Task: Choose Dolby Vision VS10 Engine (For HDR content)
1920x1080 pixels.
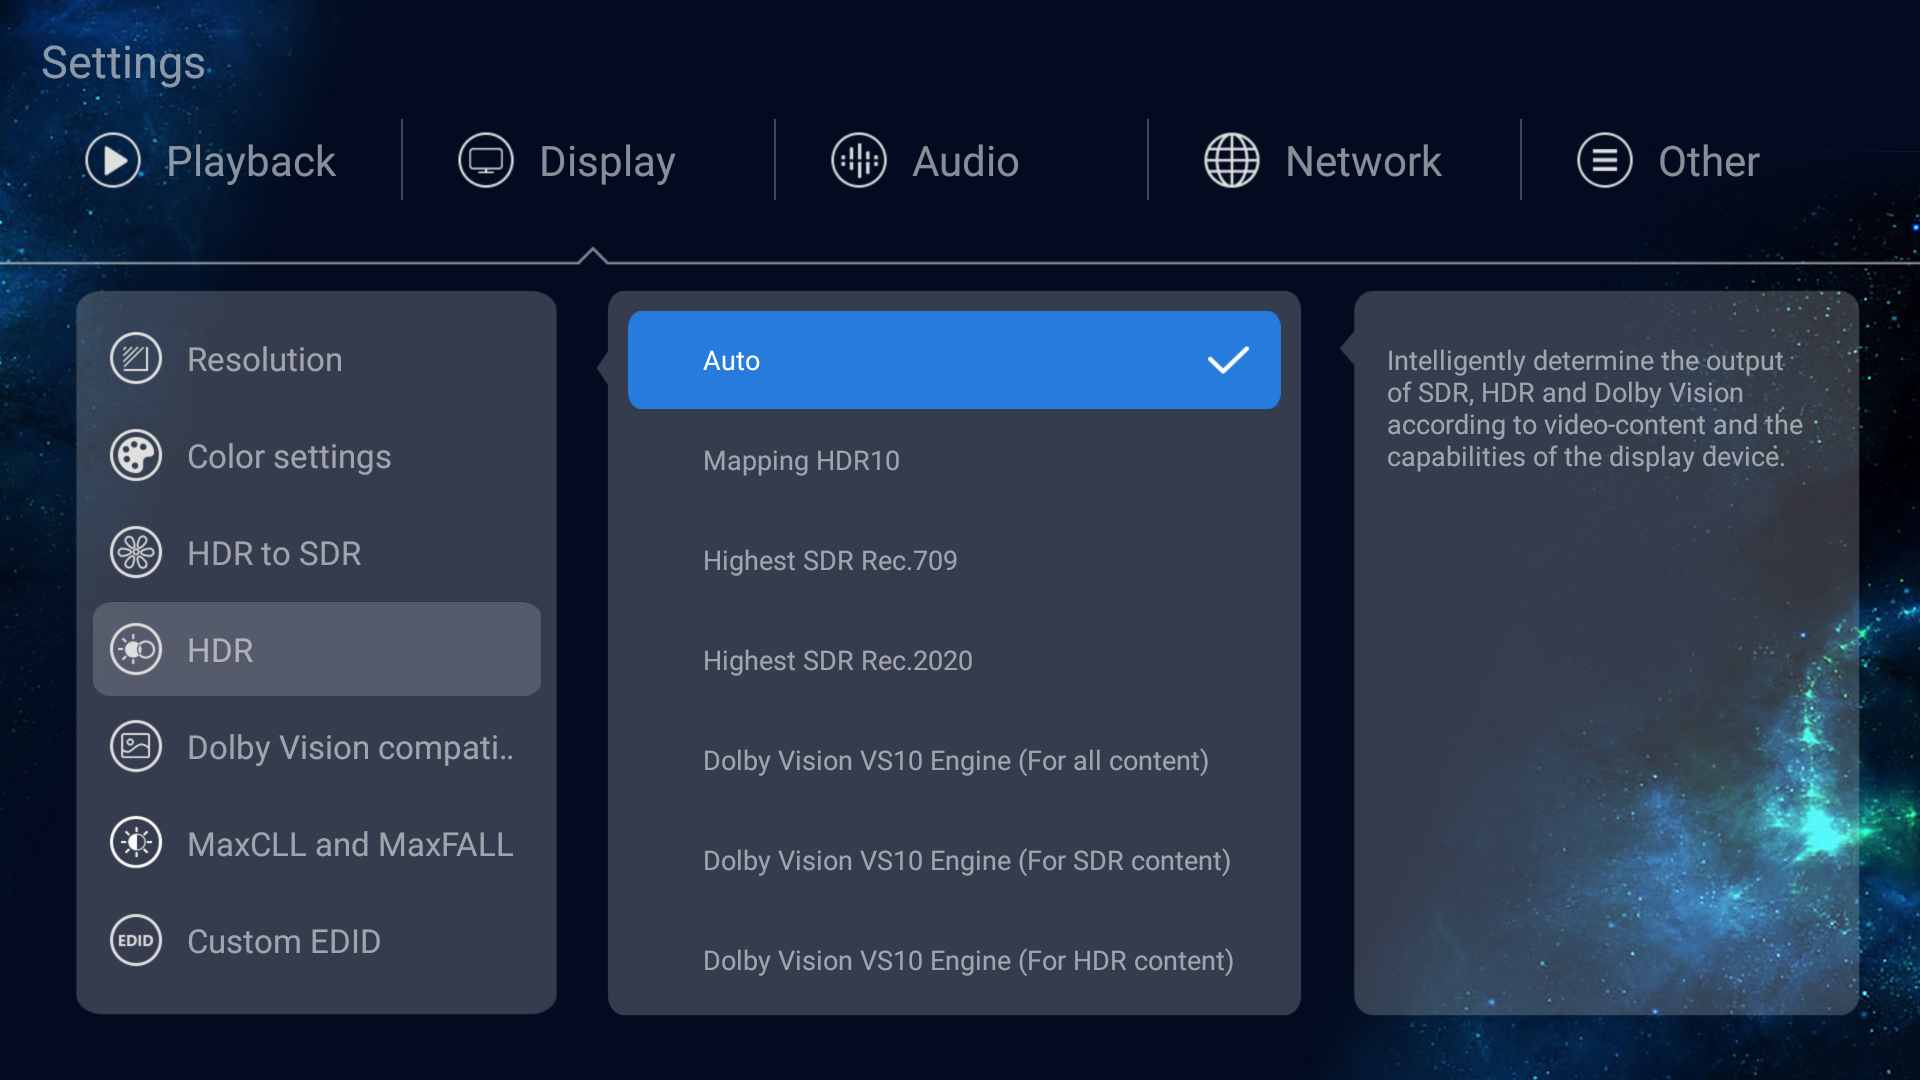Action: pos(954,960)
